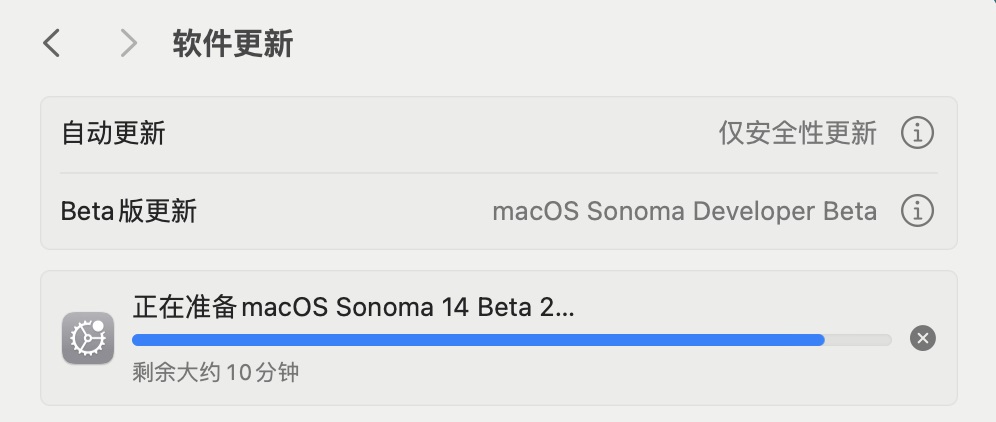
Task: Click the macOS Sonoma Developer Beta value
Action: point(684,212)
